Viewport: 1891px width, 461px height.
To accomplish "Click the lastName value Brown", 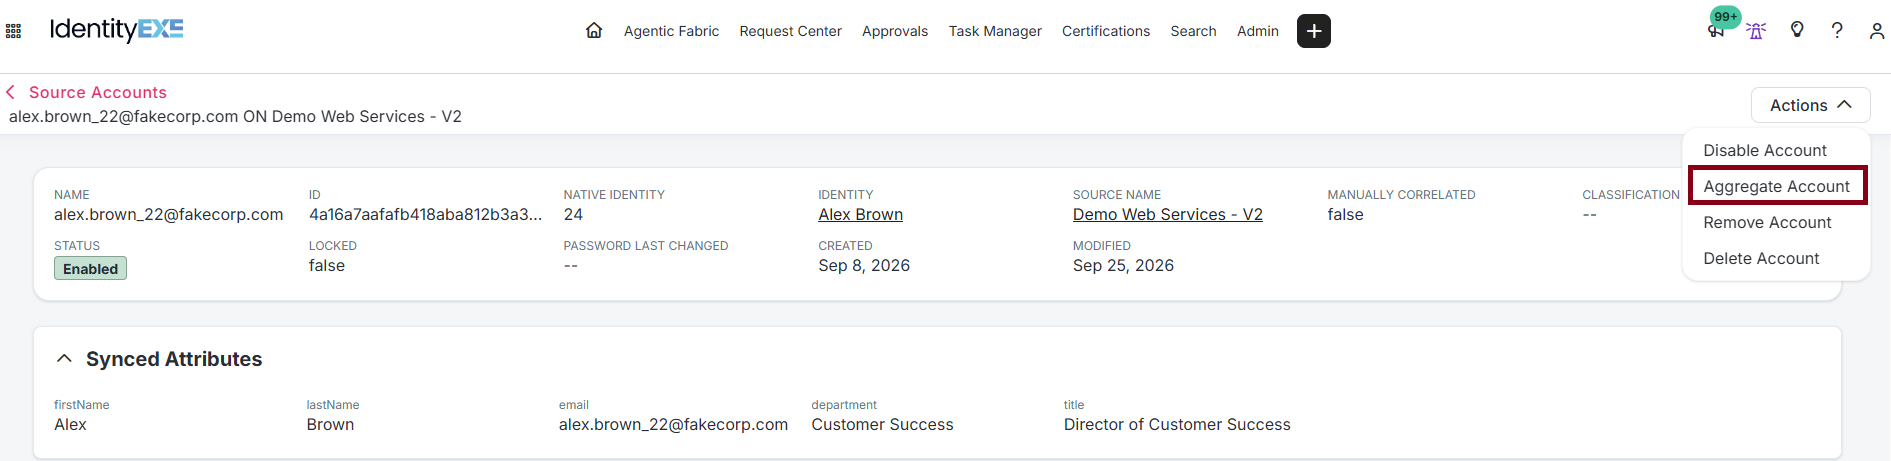I will tap(330, 424).
